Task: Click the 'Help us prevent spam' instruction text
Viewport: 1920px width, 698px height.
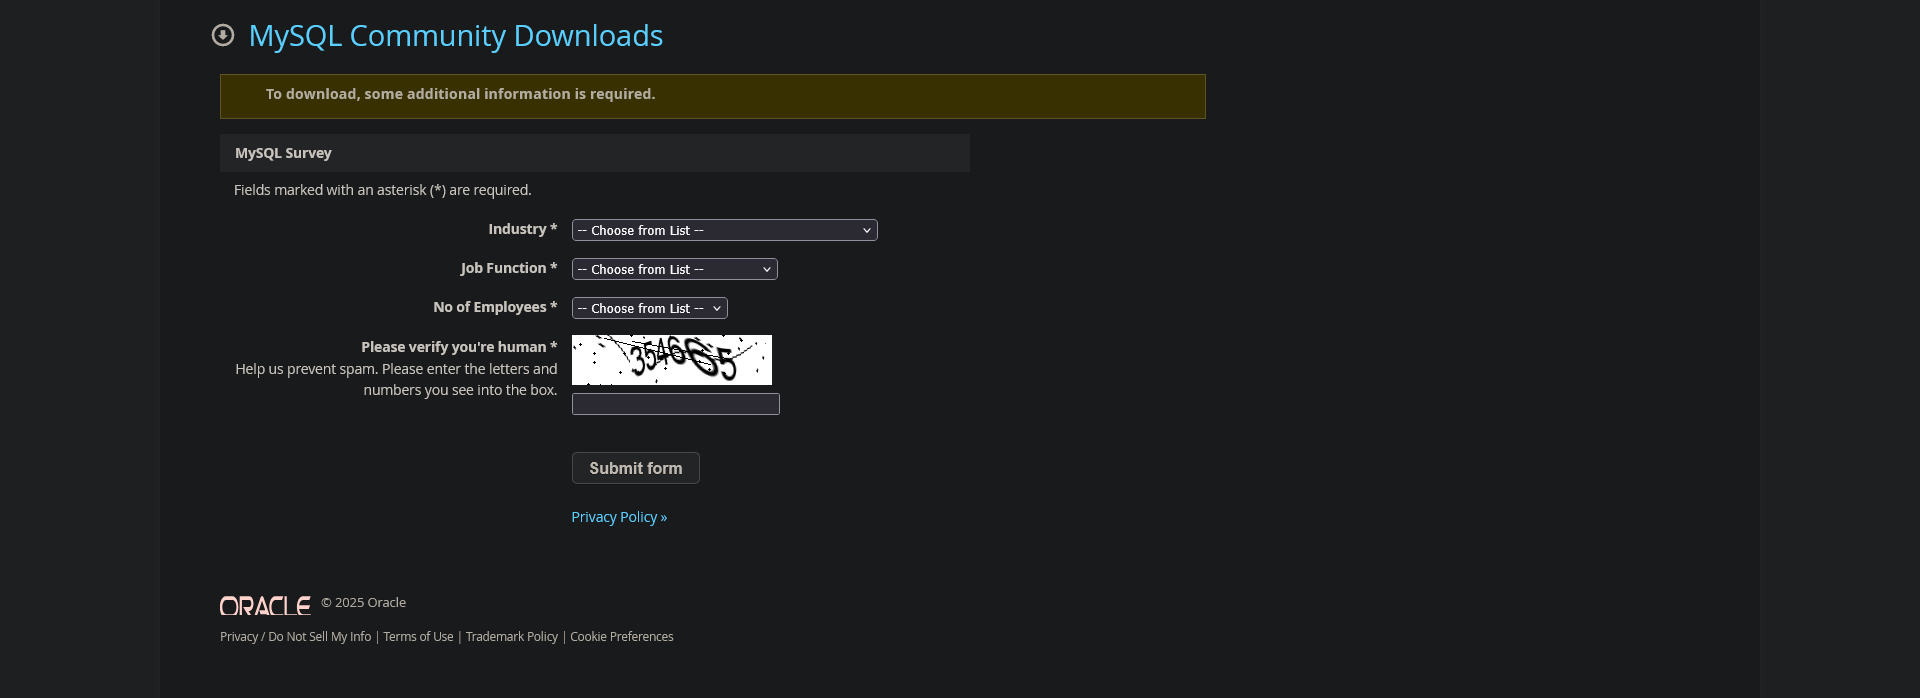Action: 397,380
